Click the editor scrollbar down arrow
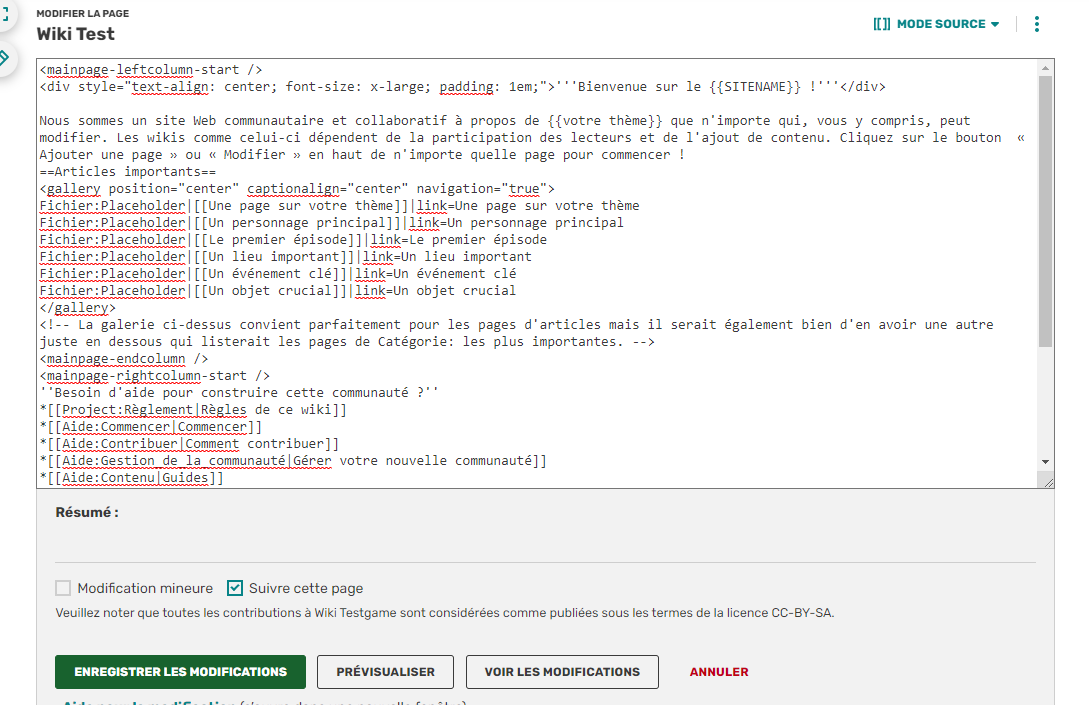This screenshot has height=705, width=1089. pos(1045,462)
